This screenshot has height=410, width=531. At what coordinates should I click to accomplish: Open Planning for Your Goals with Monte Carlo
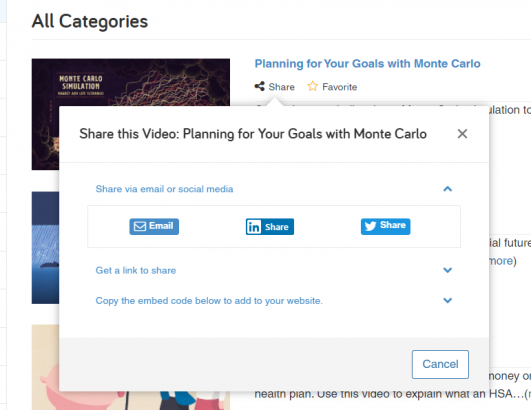point(367,64)
